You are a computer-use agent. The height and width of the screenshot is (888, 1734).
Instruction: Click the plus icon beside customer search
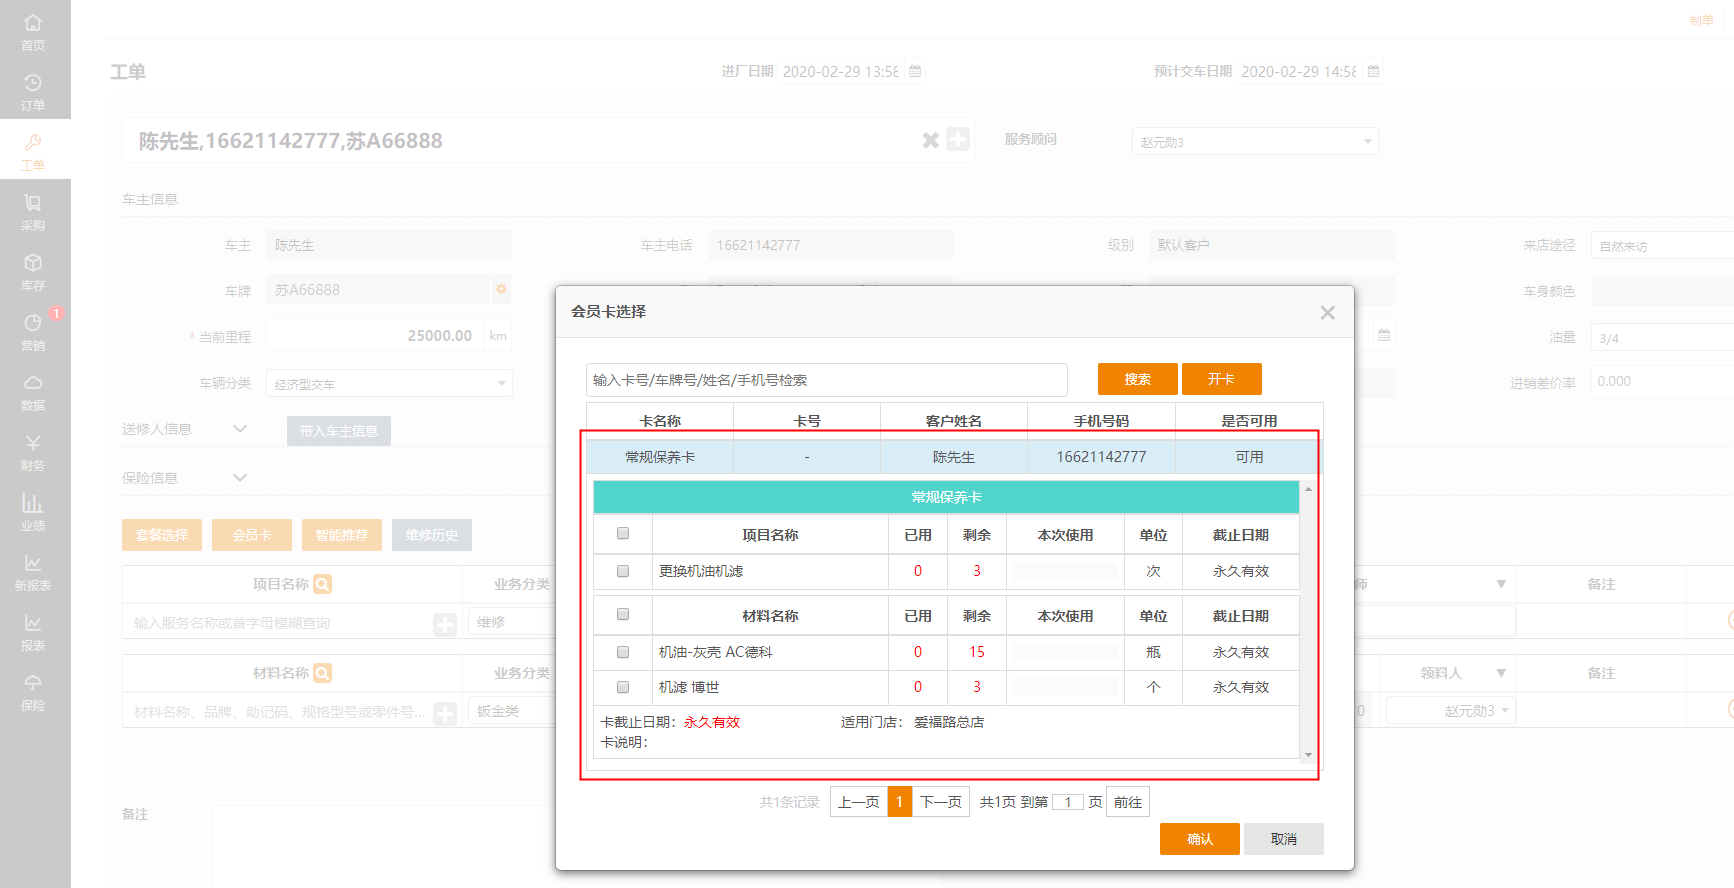pyautogui.click(x=958, y=140)
